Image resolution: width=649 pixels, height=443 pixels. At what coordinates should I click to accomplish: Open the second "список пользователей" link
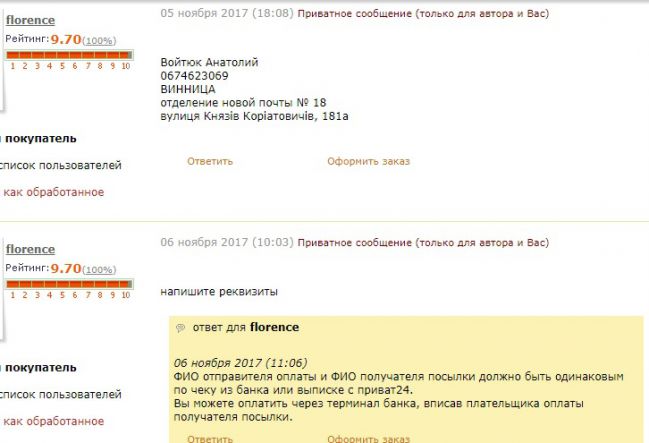coord(60,394)
